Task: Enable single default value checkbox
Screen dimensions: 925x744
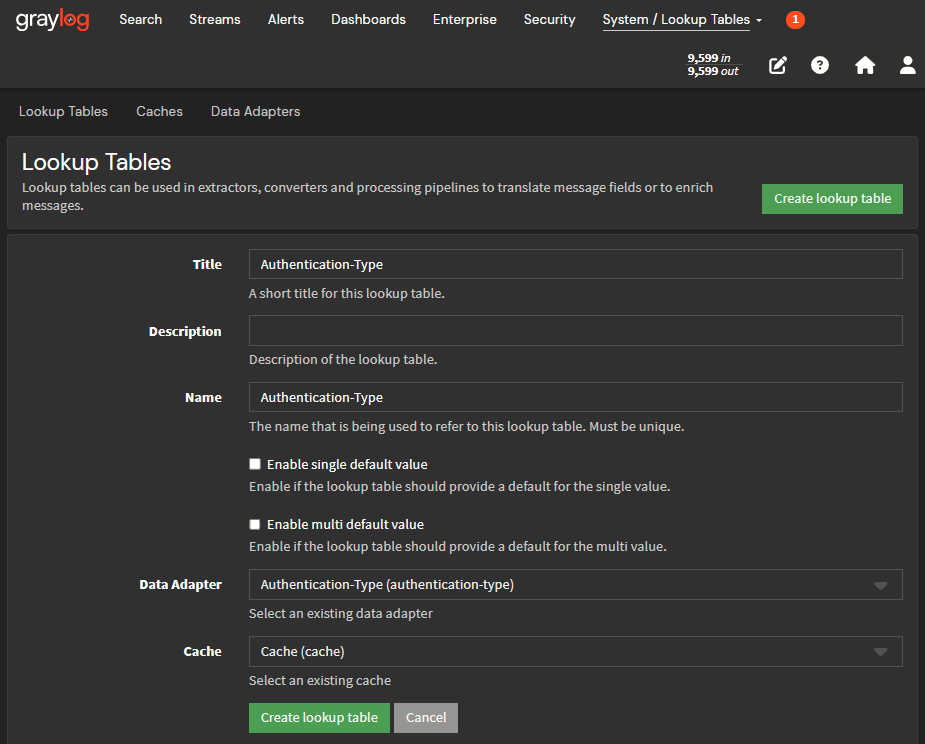Action: 255,464
